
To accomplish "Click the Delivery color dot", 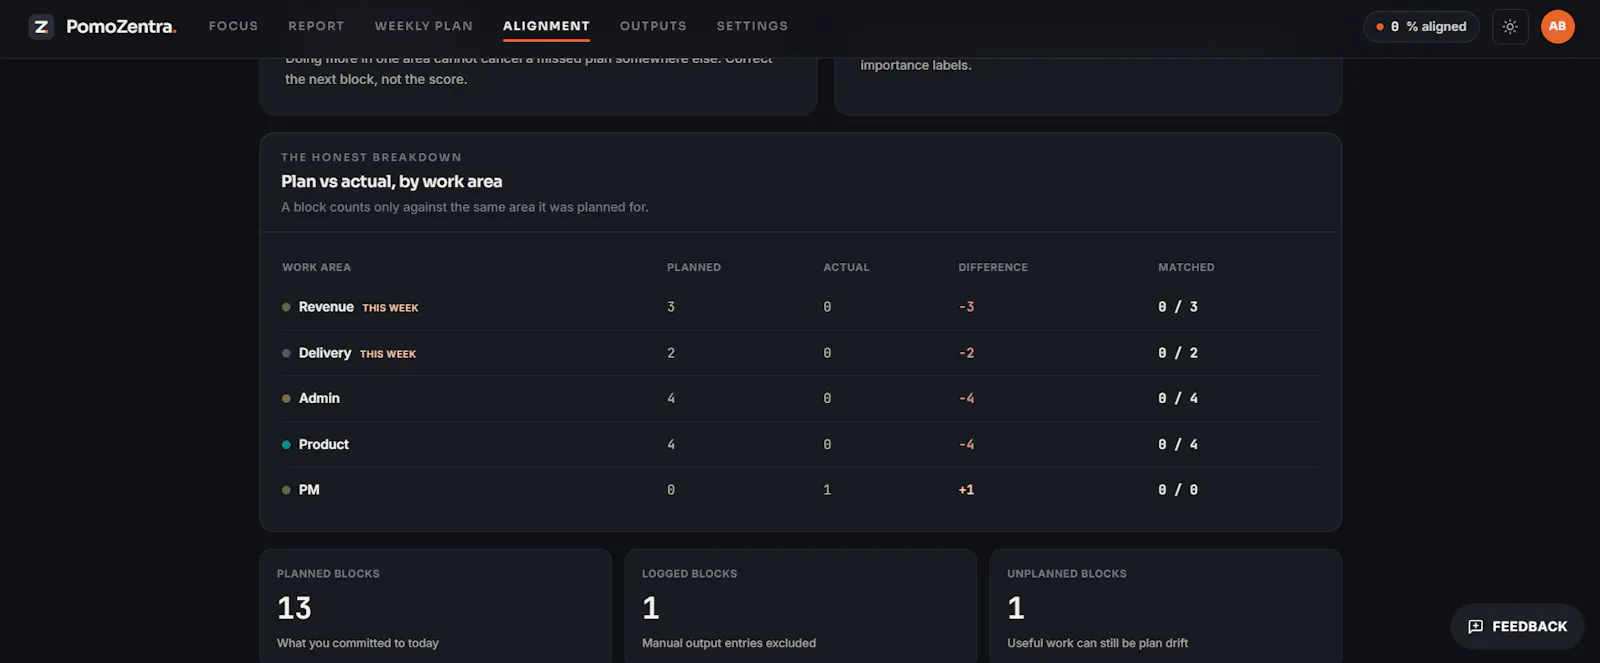I will pyautogui.click(x=286, y=353).
